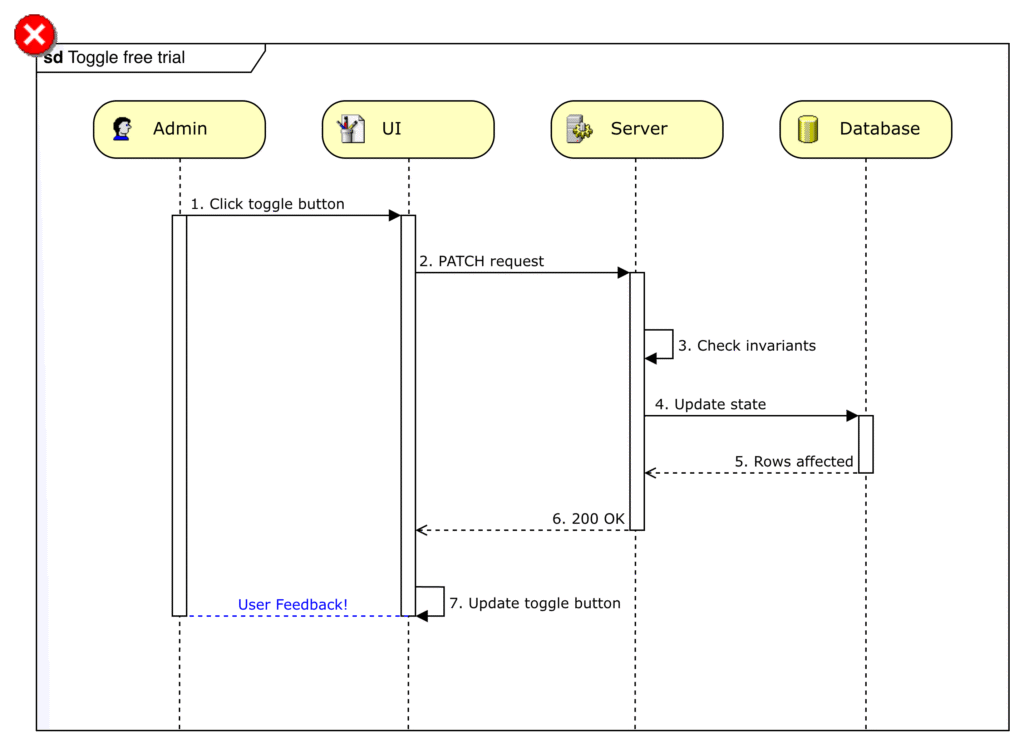Click the red X close icon

34,36
